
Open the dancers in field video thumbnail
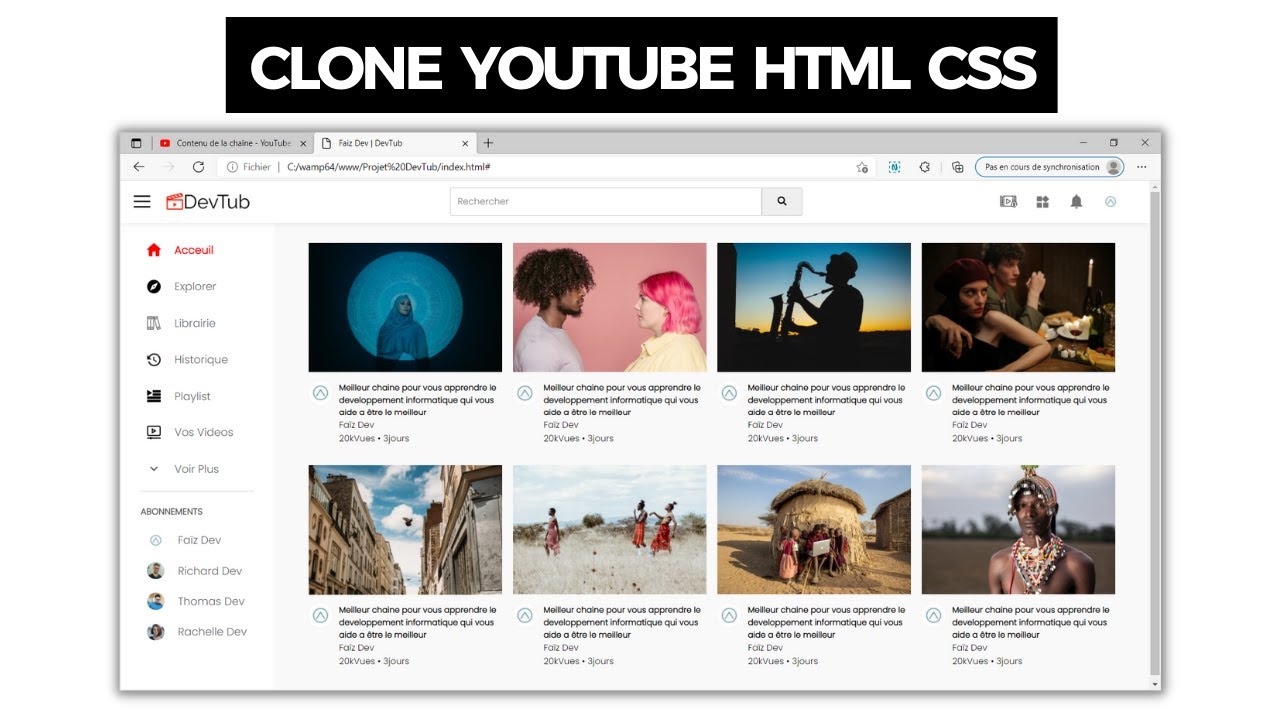click(x=610, y=530)
